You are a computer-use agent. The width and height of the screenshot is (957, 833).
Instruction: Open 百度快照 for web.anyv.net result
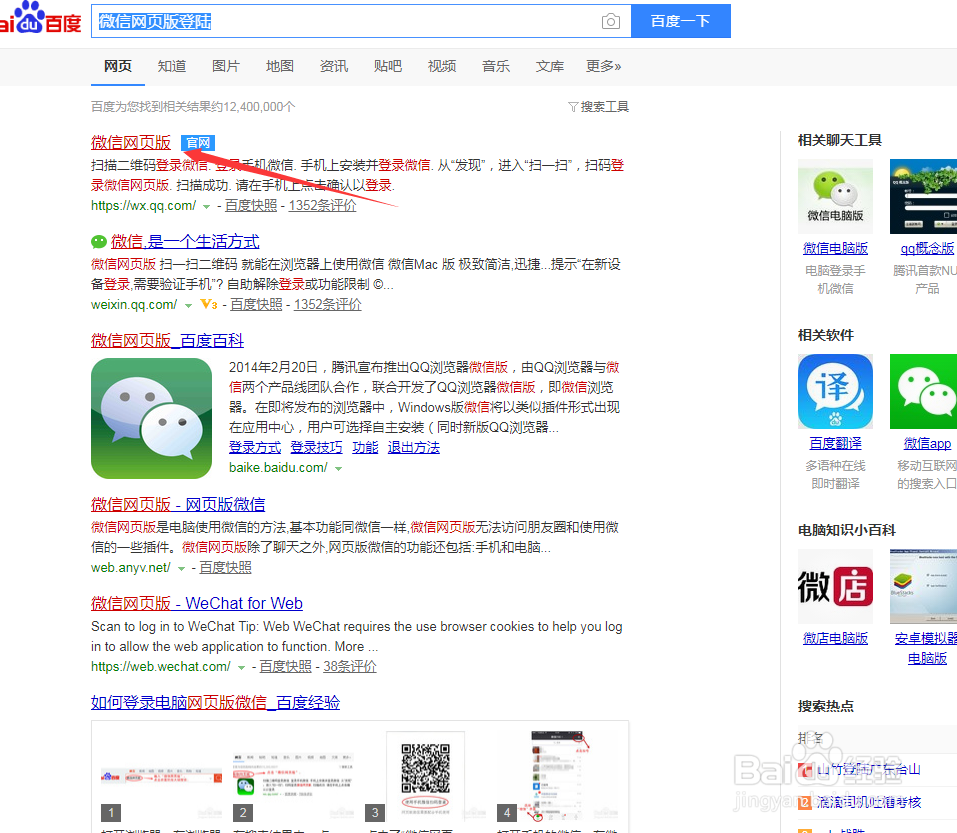pyautogui.click(x=226, y=568)
